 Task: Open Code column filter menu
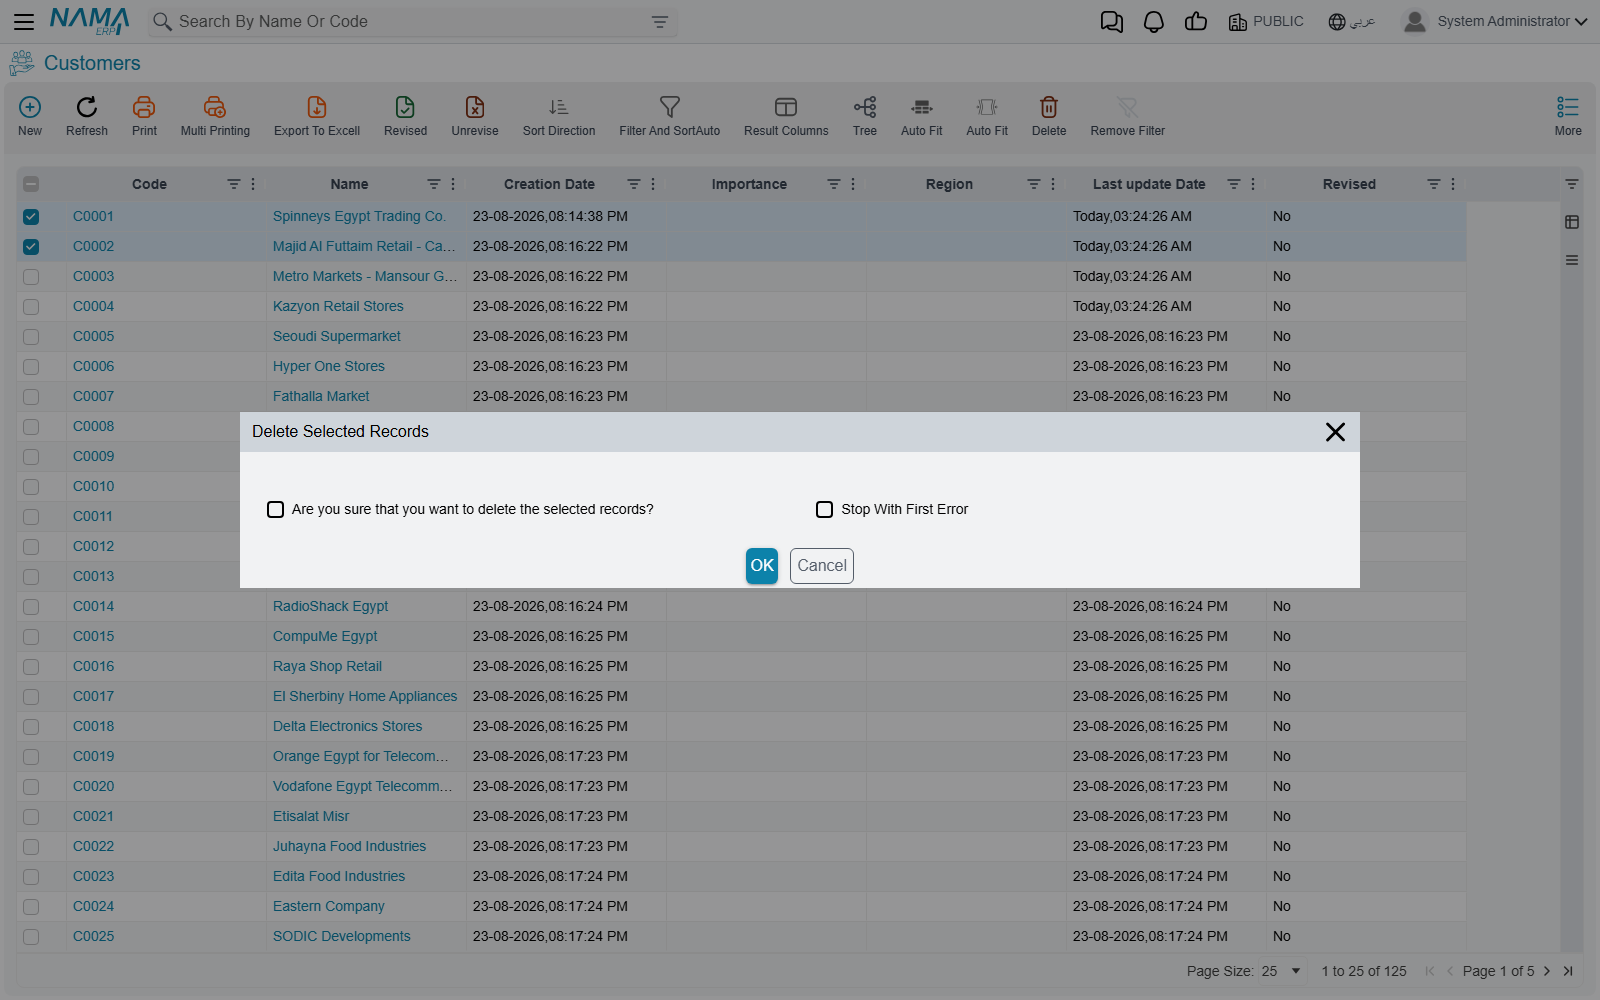[234, 184]
